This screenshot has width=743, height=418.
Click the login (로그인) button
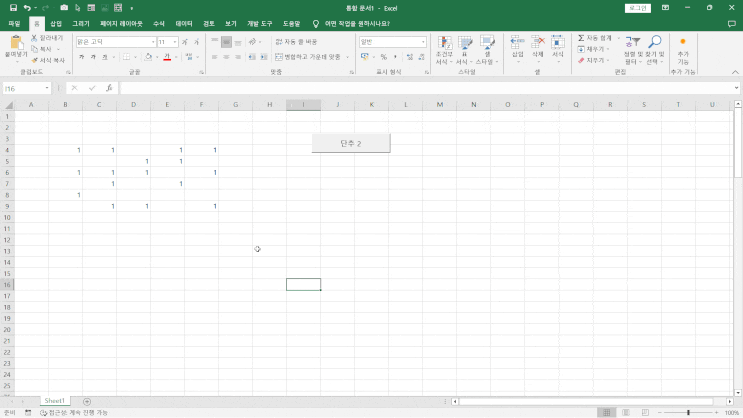pos(638,8)
